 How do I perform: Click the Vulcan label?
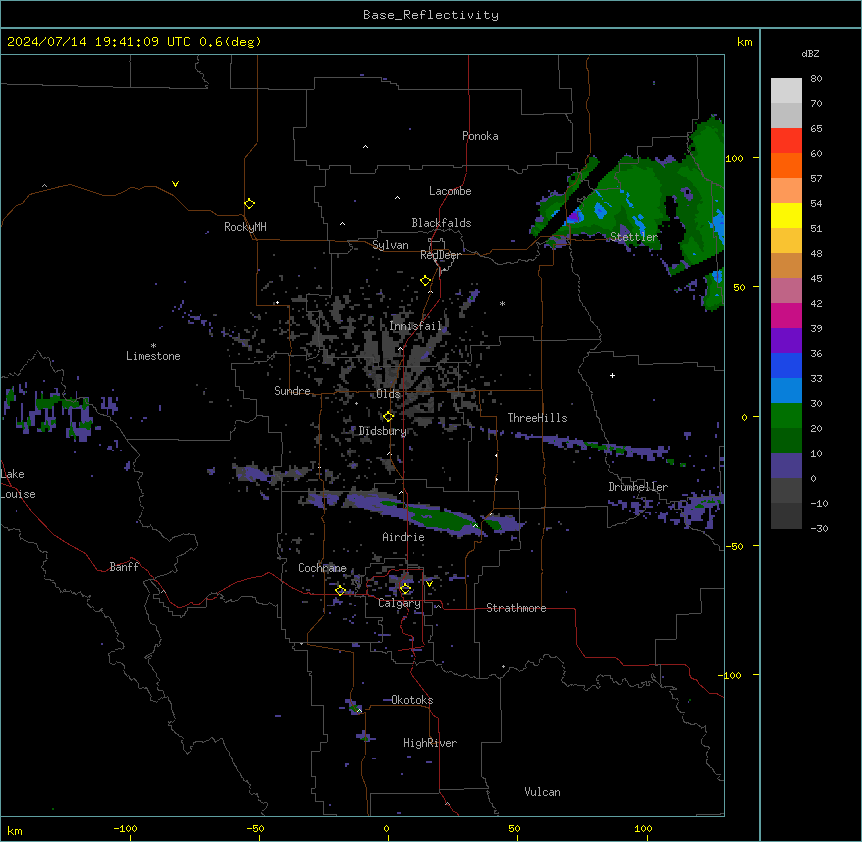coord(542,792)
